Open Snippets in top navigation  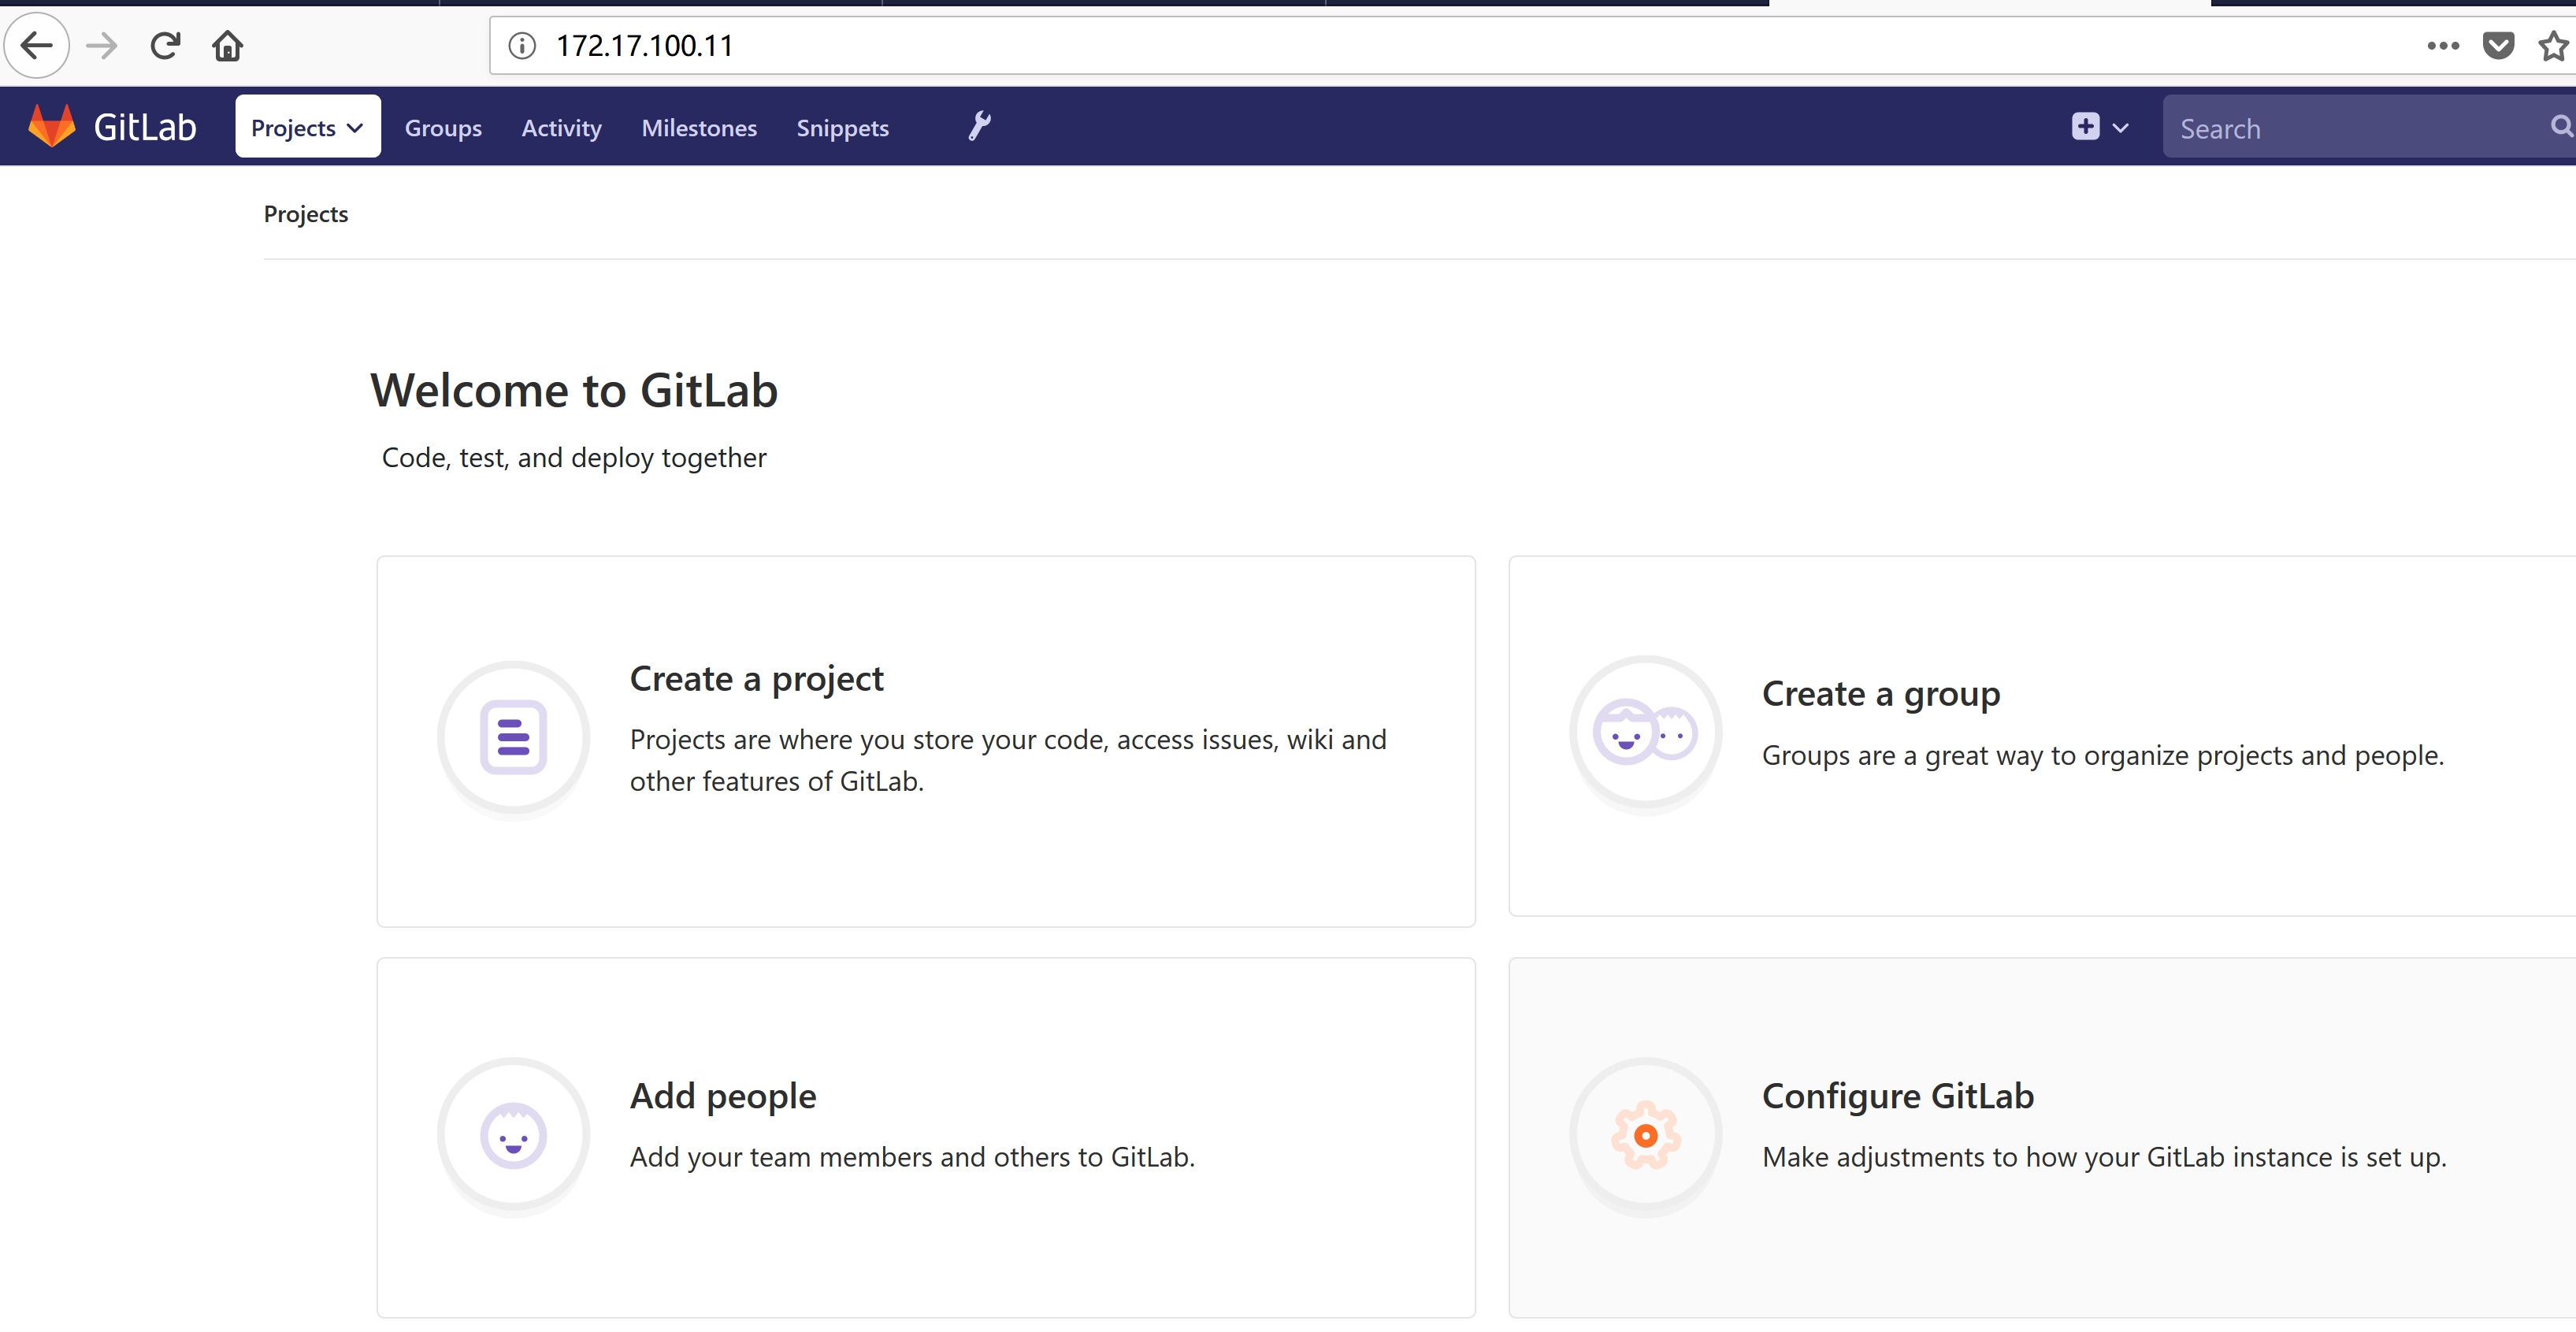(x=842, y=128)
